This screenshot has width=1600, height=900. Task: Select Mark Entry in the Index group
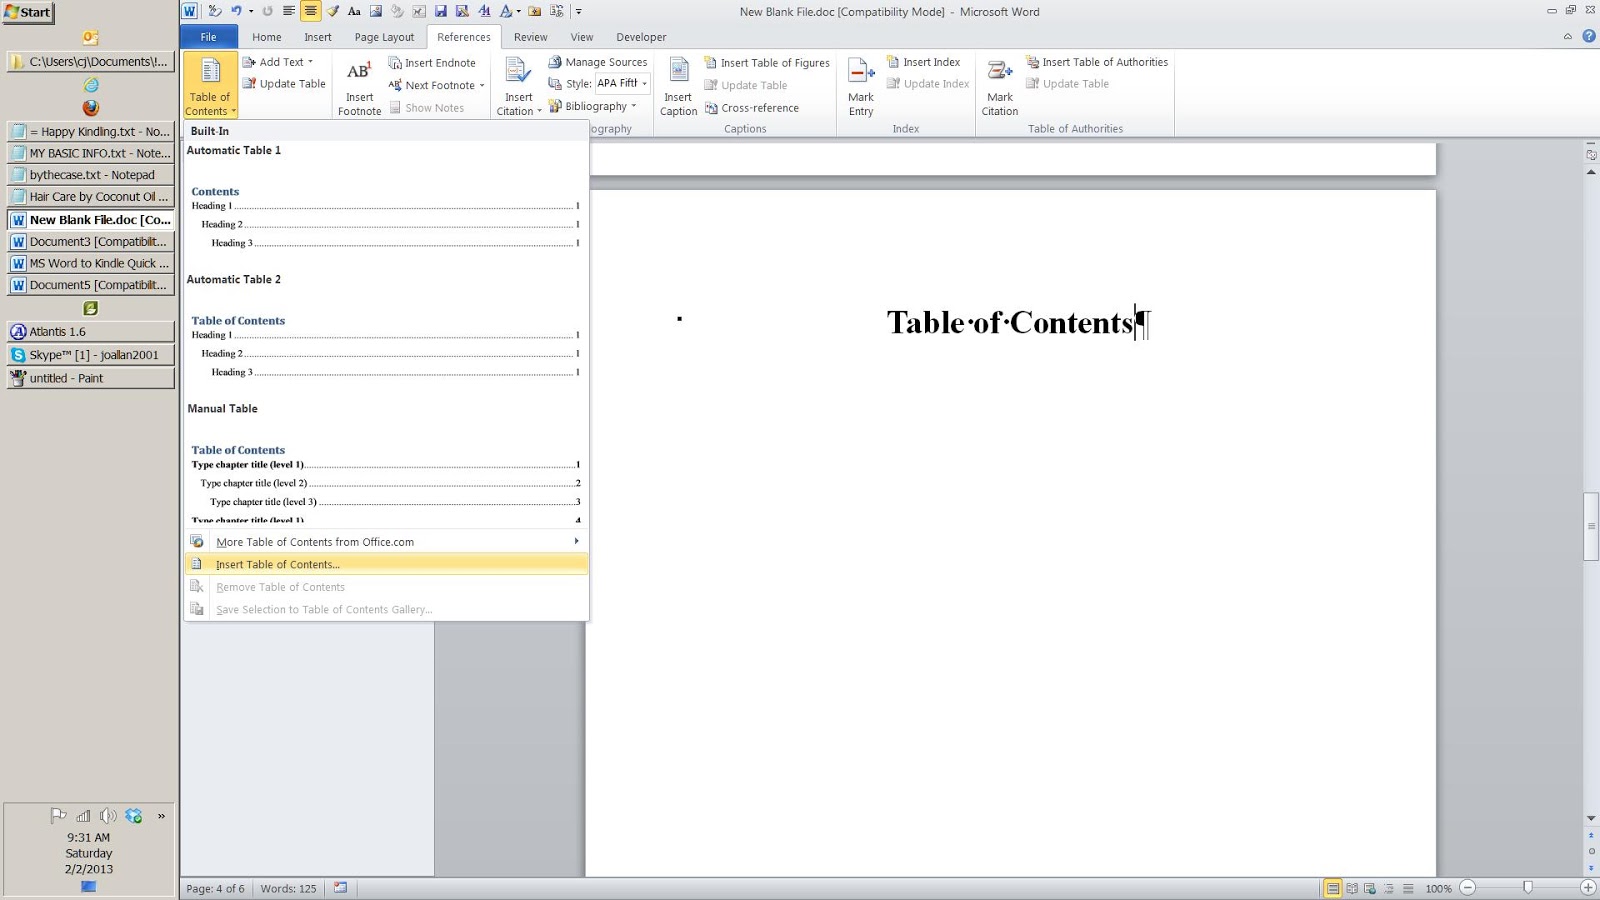(x=859, y=85)
